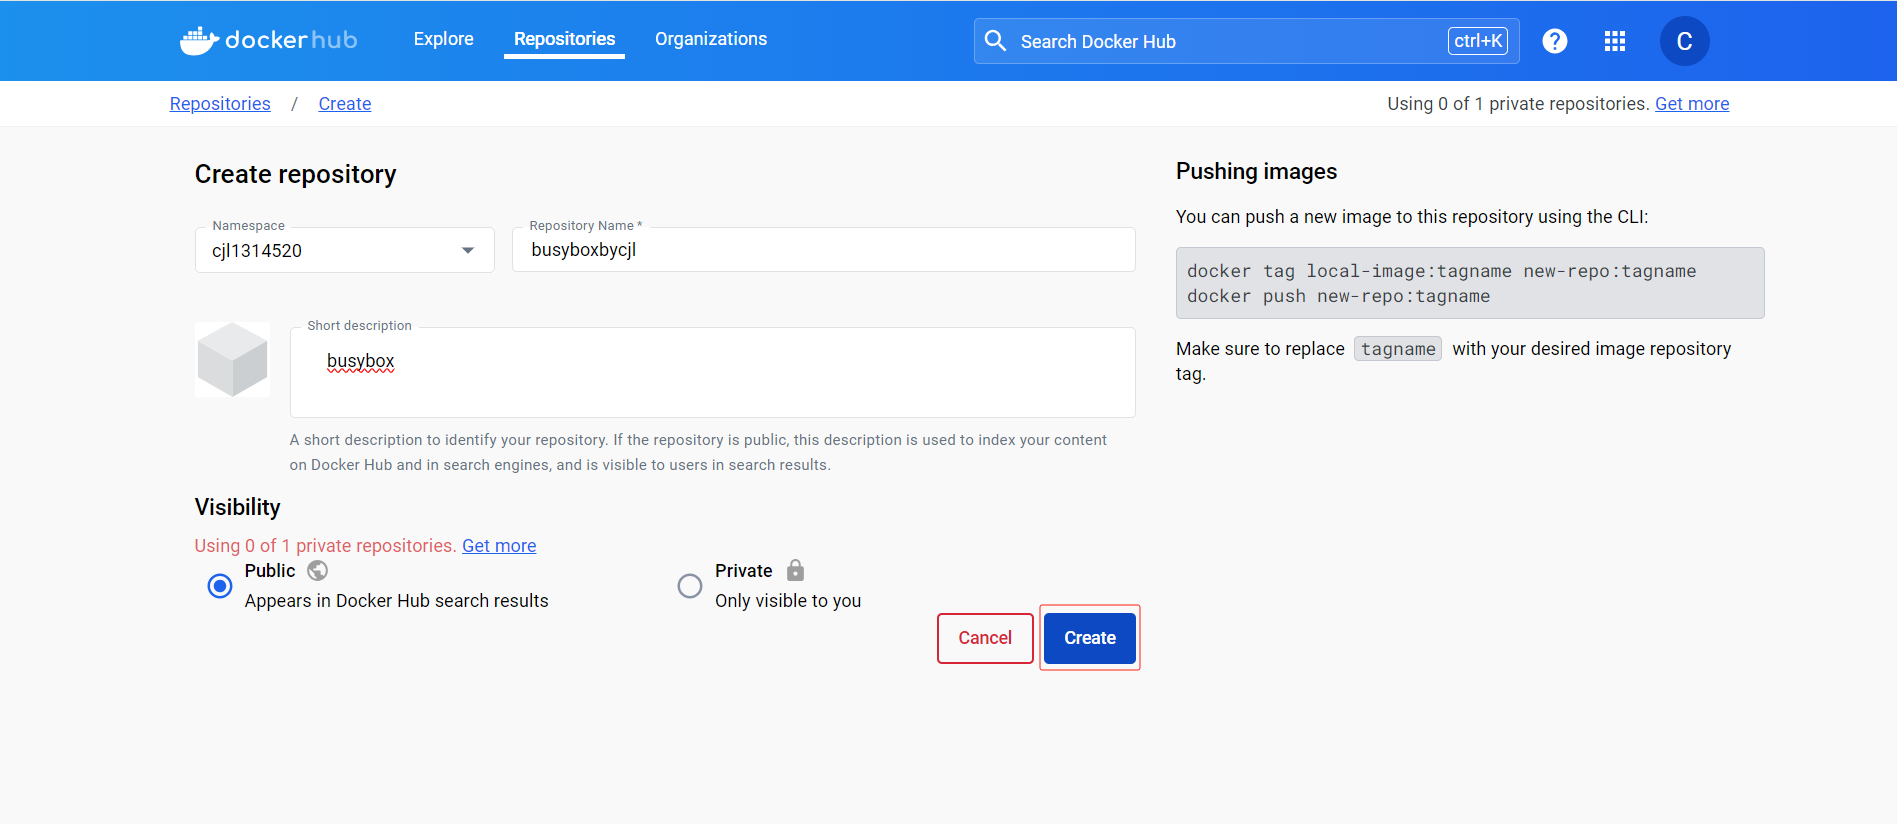Click the Pushing images heading

(1256, 171)
